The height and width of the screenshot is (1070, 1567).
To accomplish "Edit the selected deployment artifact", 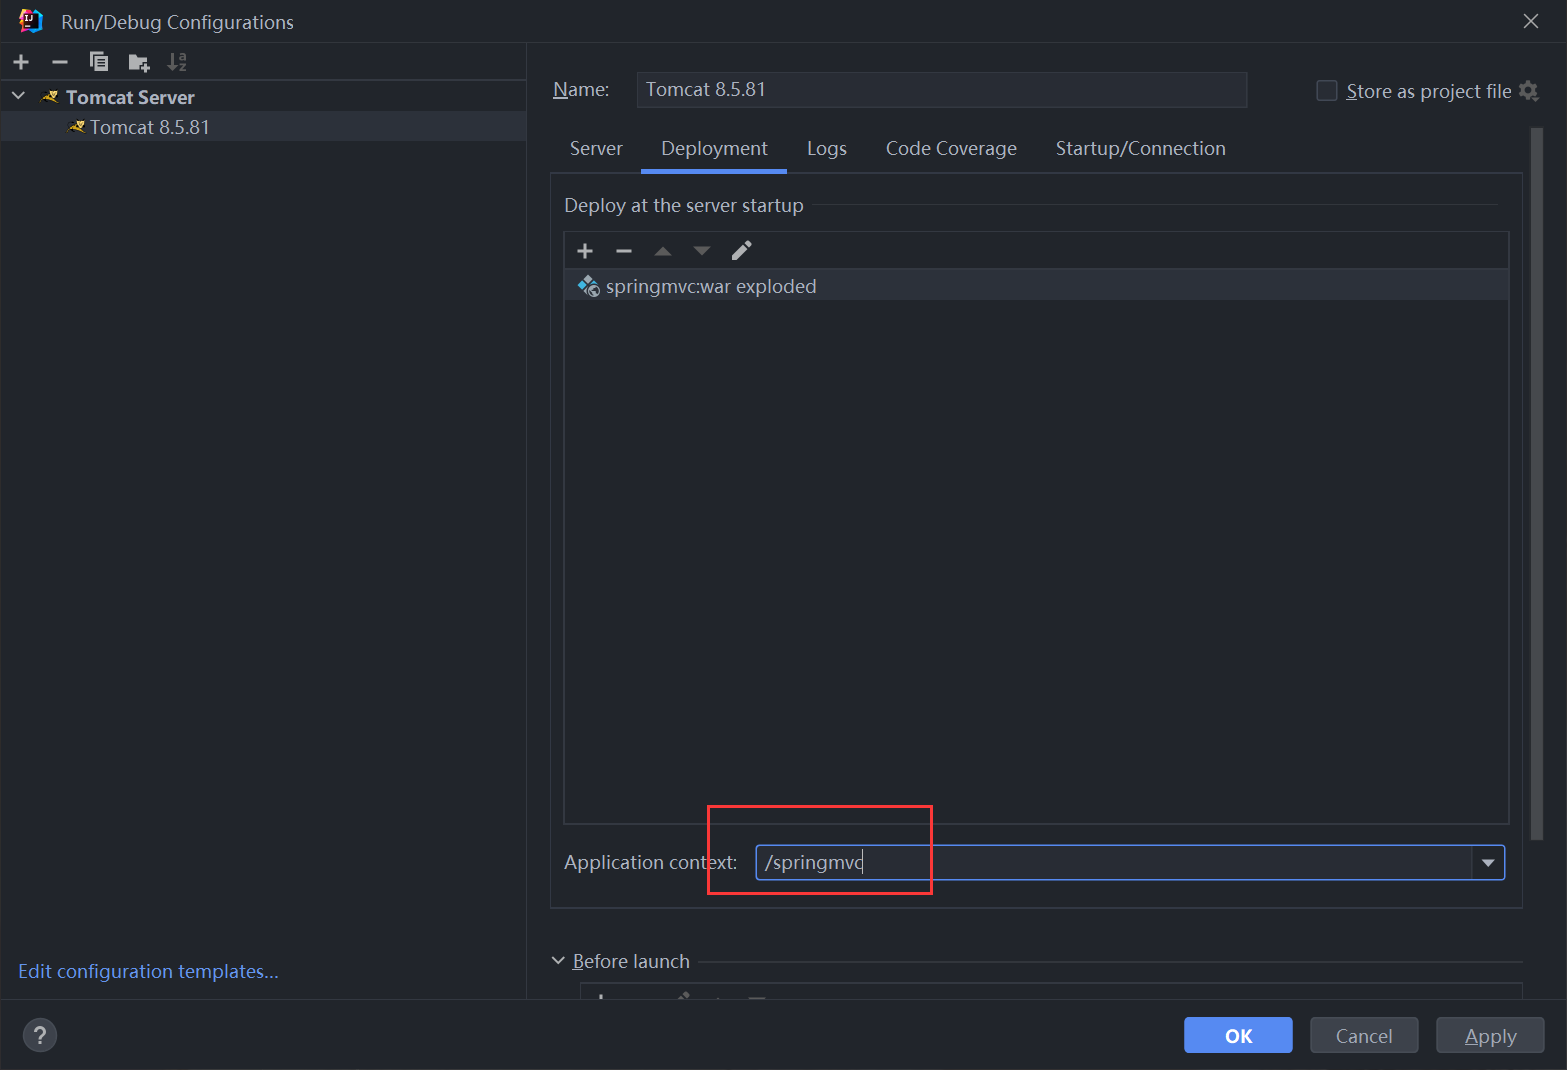I will [x=741, y=250].
